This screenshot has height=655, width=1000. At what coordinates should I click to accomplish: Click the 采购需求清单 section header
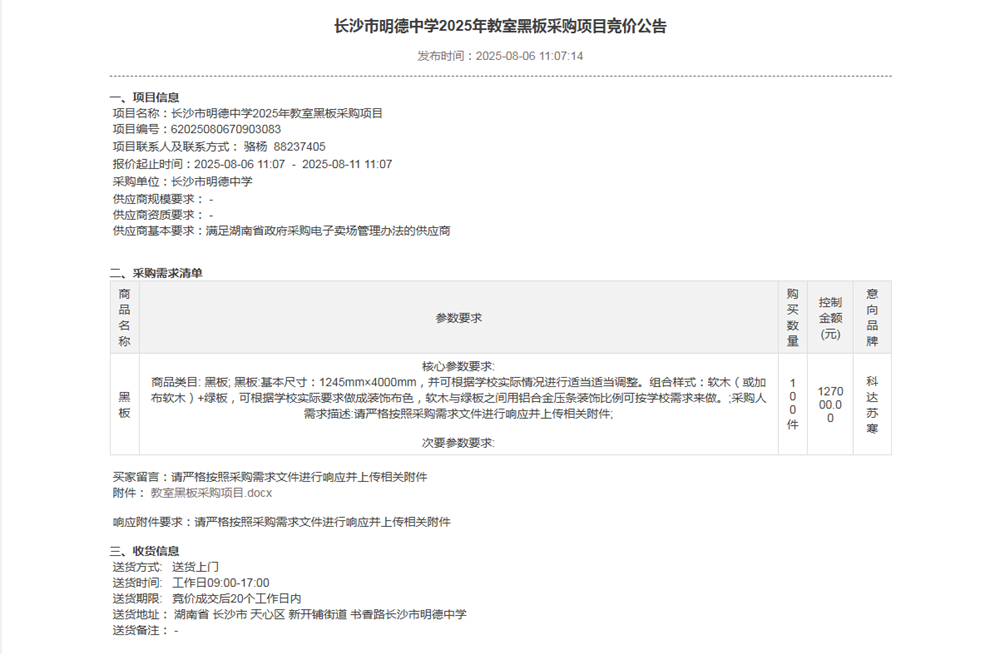point(157,270)
